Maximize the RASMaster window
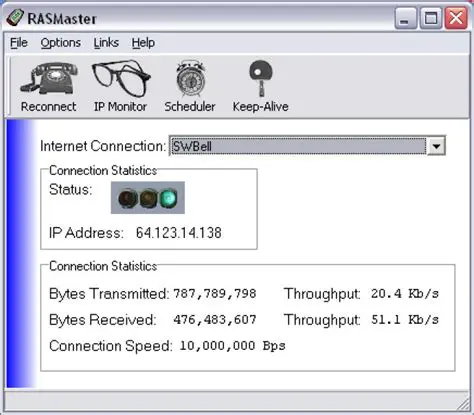 [x=431, y=18]
